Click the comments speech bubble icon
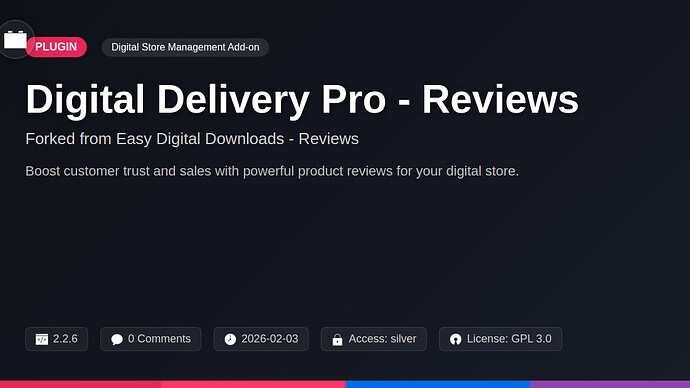 117,339
